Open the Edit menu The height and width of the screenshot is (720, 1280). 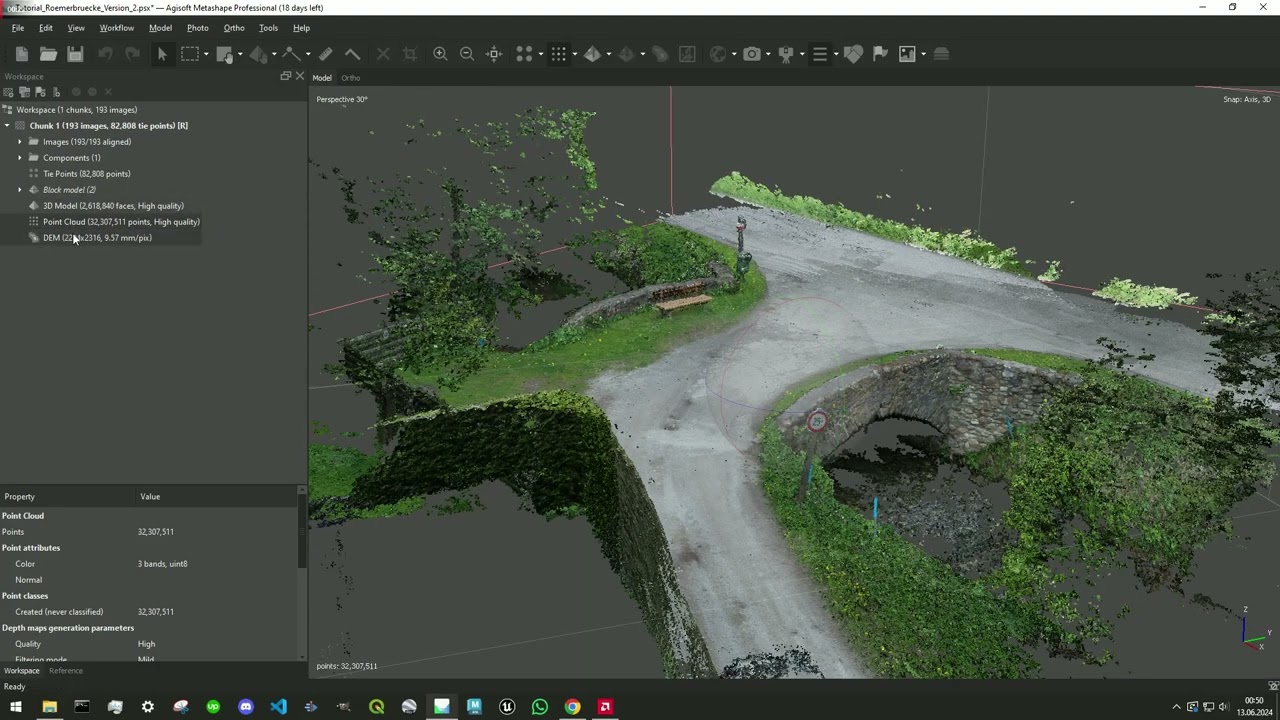(x=46, y=28)
